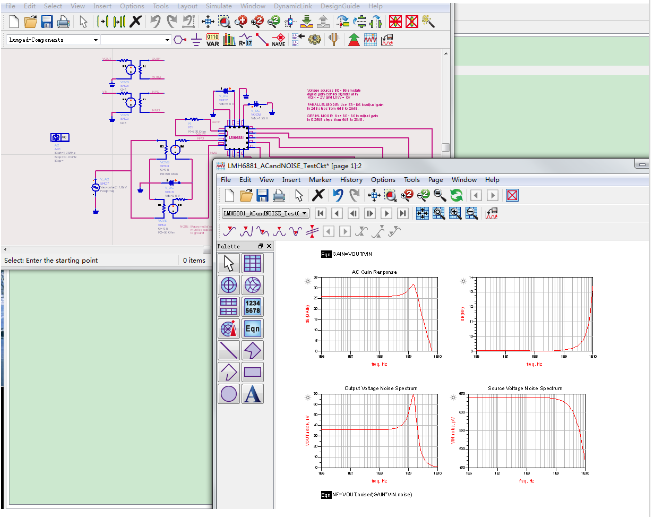Screen dimensions: 651x517
Task: Open the component history dropdown
Action: (167, 40)
